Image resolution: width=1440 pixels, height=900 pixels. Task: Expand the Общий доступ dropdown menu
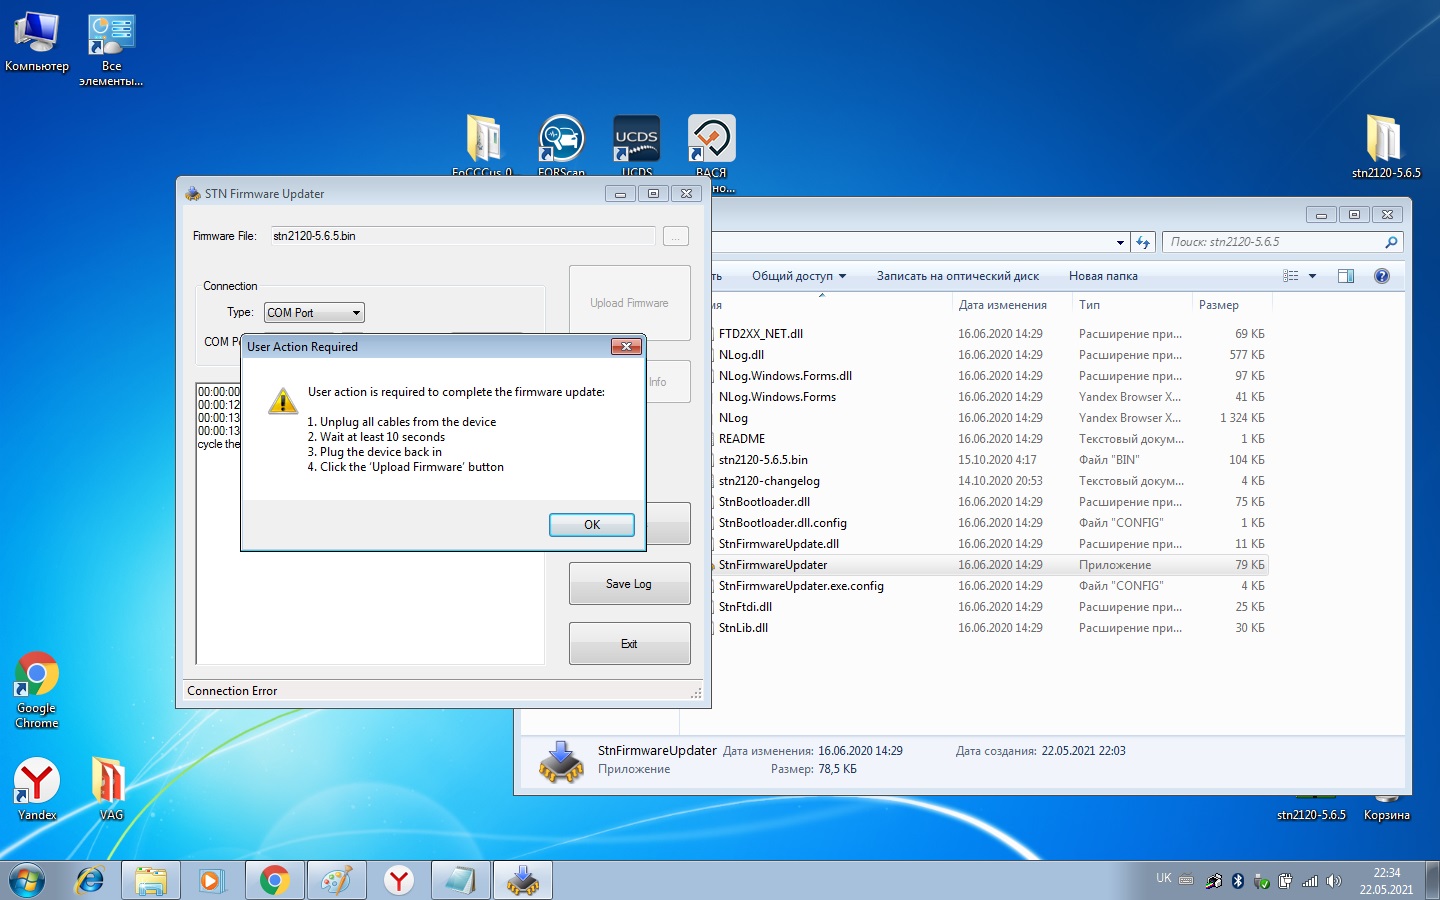(x=799, y=276)
